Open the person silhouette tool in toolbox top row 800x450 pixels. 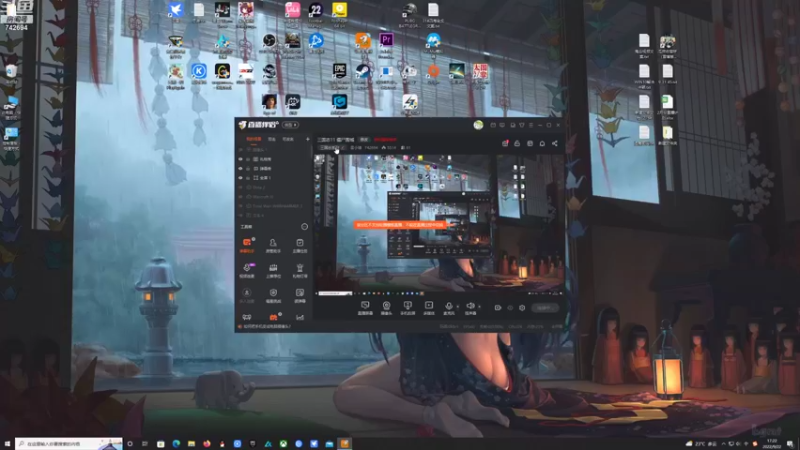pyautogui.click(x=273, y=245)
